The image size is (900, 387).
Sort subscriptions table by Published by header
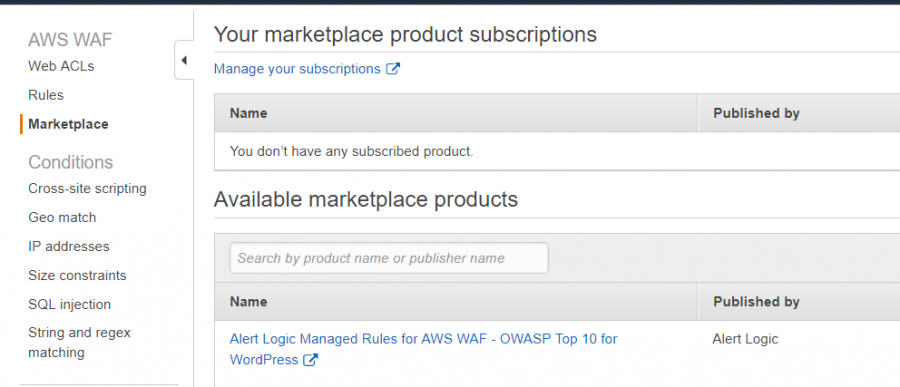point(799,113)
